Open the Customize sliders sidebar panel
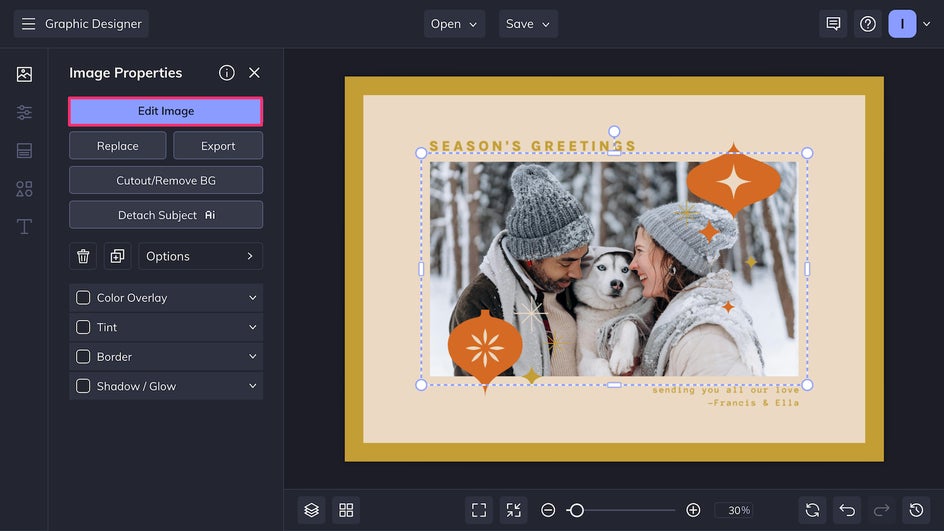Image resolution: width=944 pixels, height=531 pixels. point(24,112)
